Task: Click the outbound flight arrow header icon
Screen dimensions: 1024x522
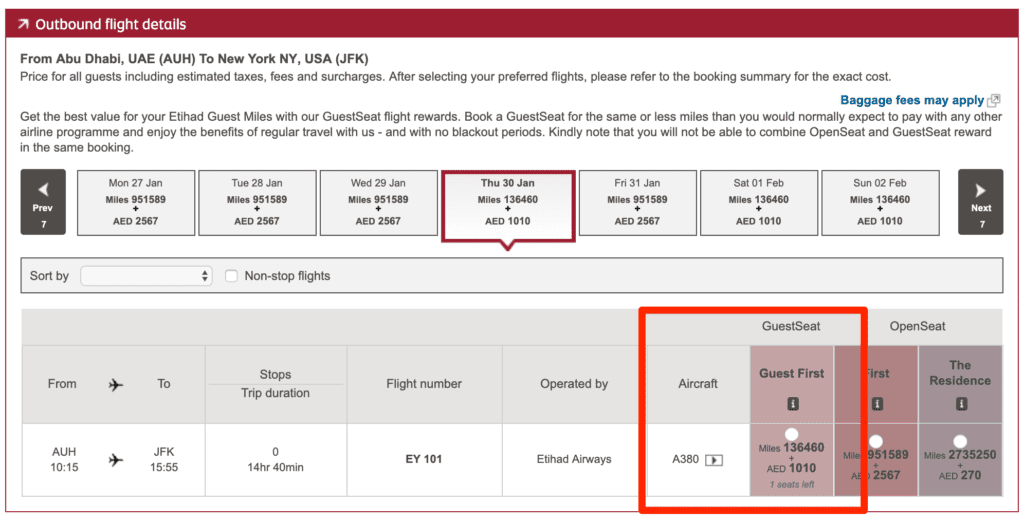Action: 22,24
